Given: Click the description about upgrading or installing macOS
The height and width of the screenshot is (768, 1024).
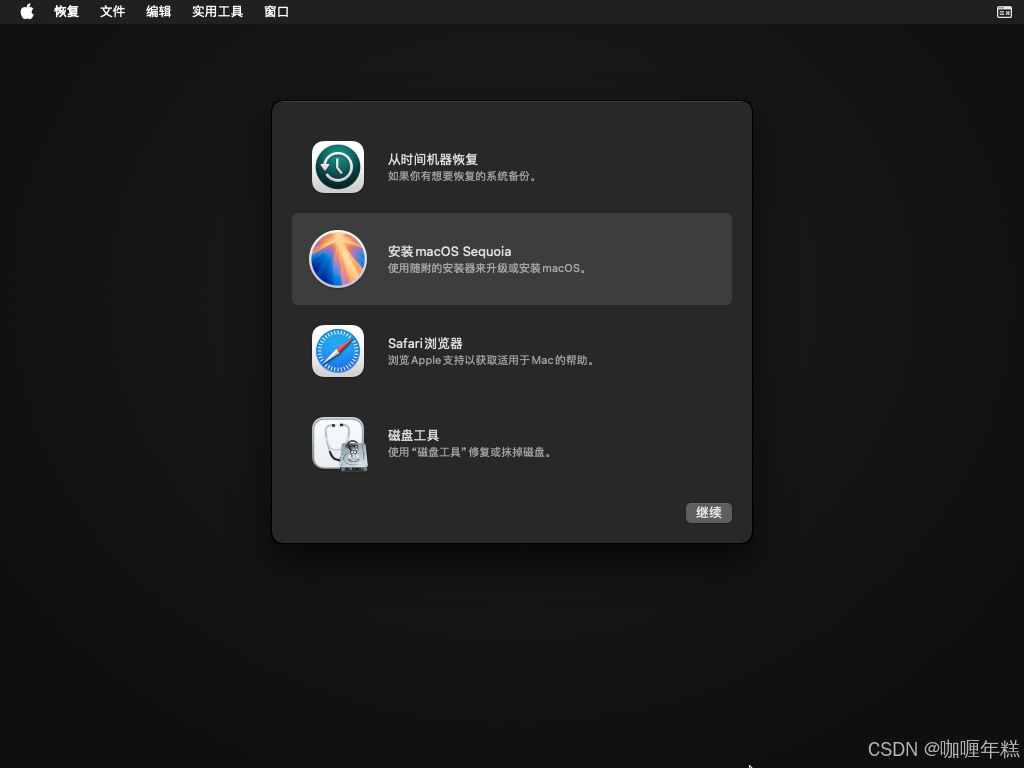Looking at the screenshot, I should pos(488,269).
